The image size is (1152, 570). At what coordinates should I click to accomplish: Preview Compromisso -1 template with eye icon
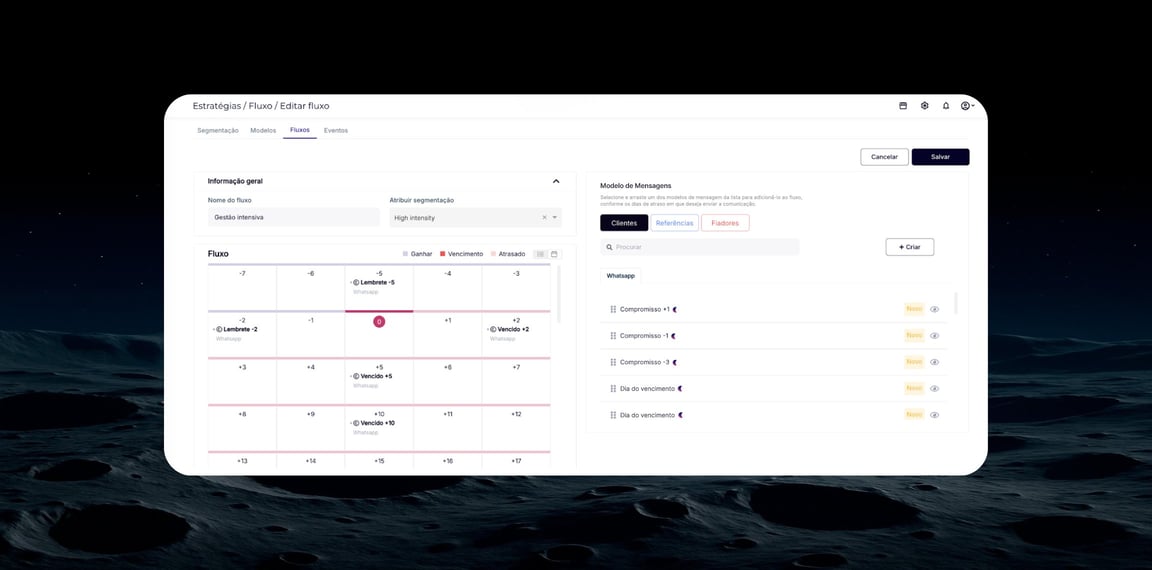(x=934, y=336)
